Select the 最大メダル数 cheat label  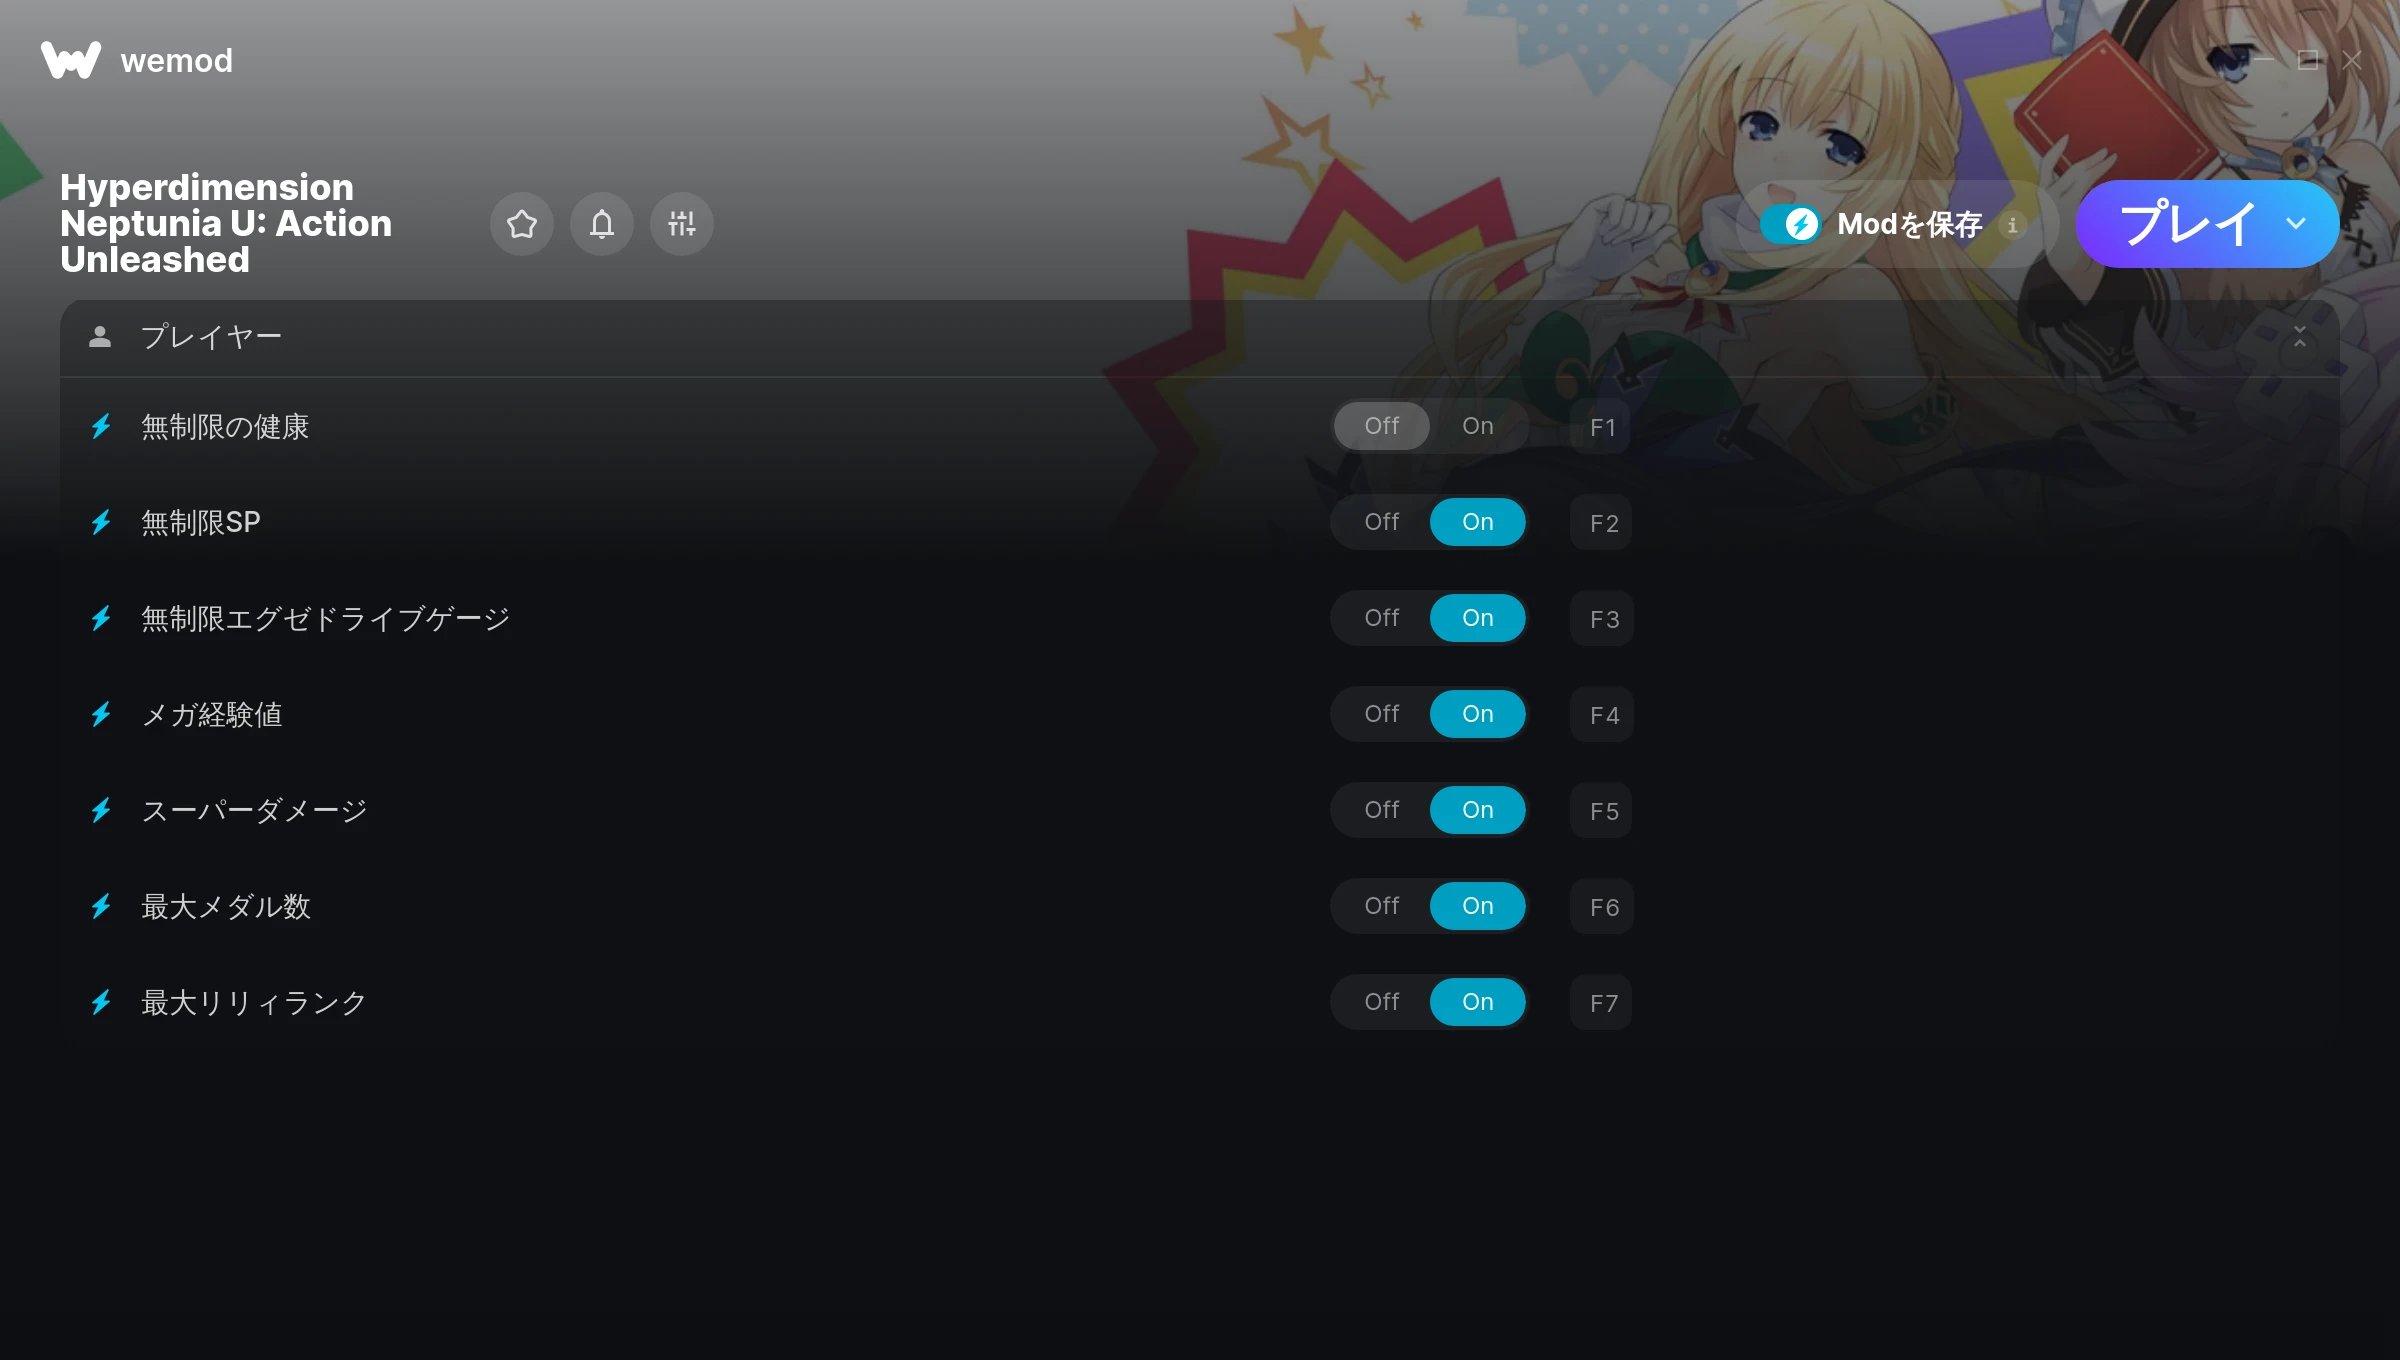(x=226, y=906)
